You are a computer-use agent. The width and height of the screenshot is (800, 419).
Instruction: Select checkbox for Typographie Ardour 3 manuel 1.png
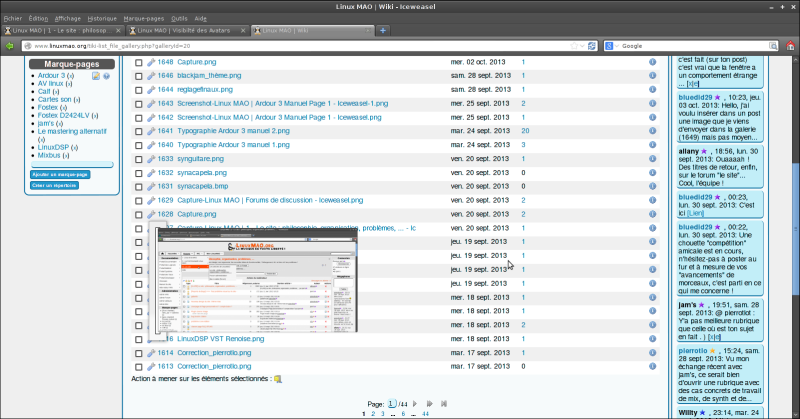point(138,145)
